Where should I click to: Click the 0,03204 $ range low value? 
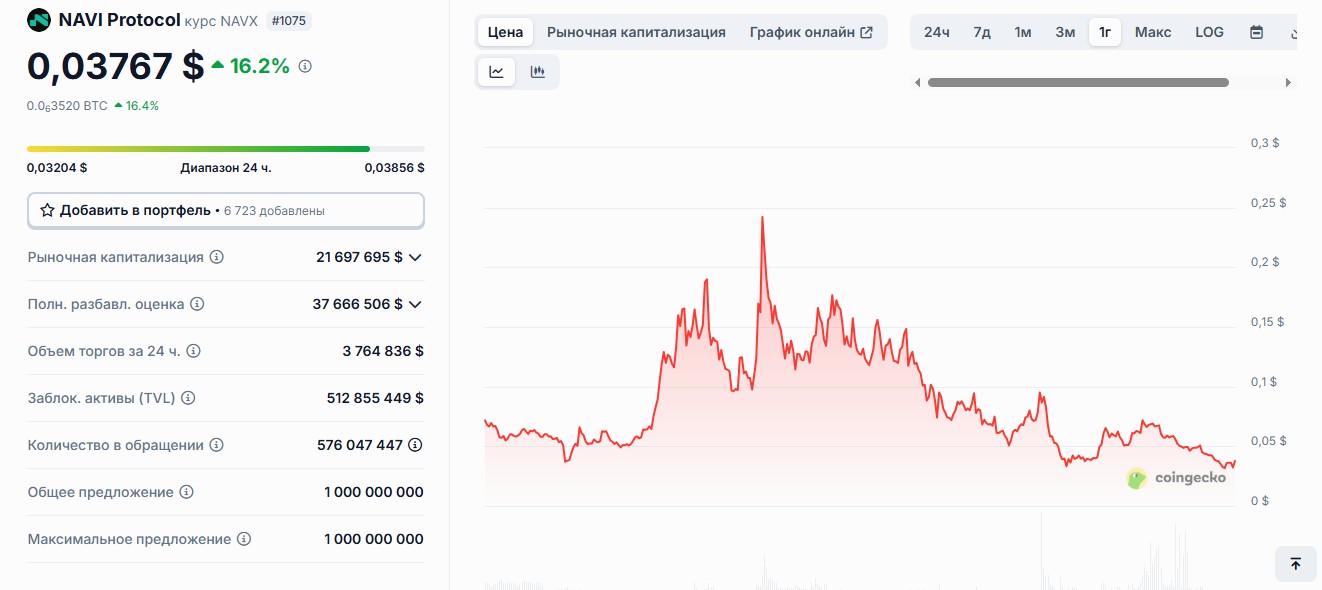click(57, 168)
